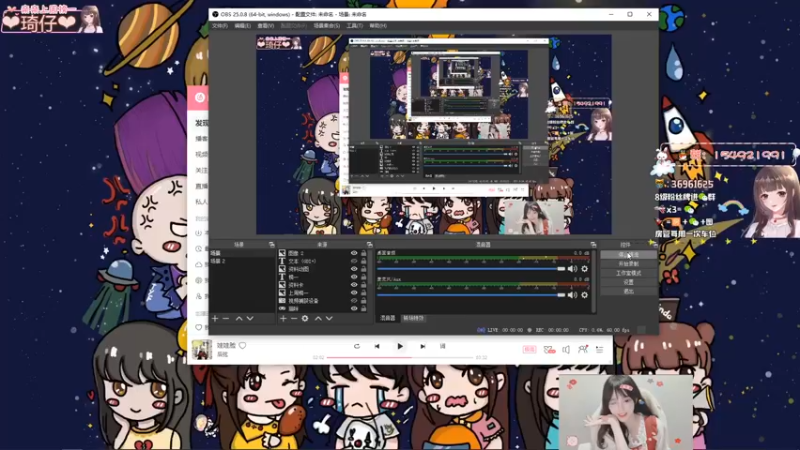Viewport: 800px width, 450px height.
Task: Open 麦克风/Aux audio settings gear
Action: coord(585,295)
